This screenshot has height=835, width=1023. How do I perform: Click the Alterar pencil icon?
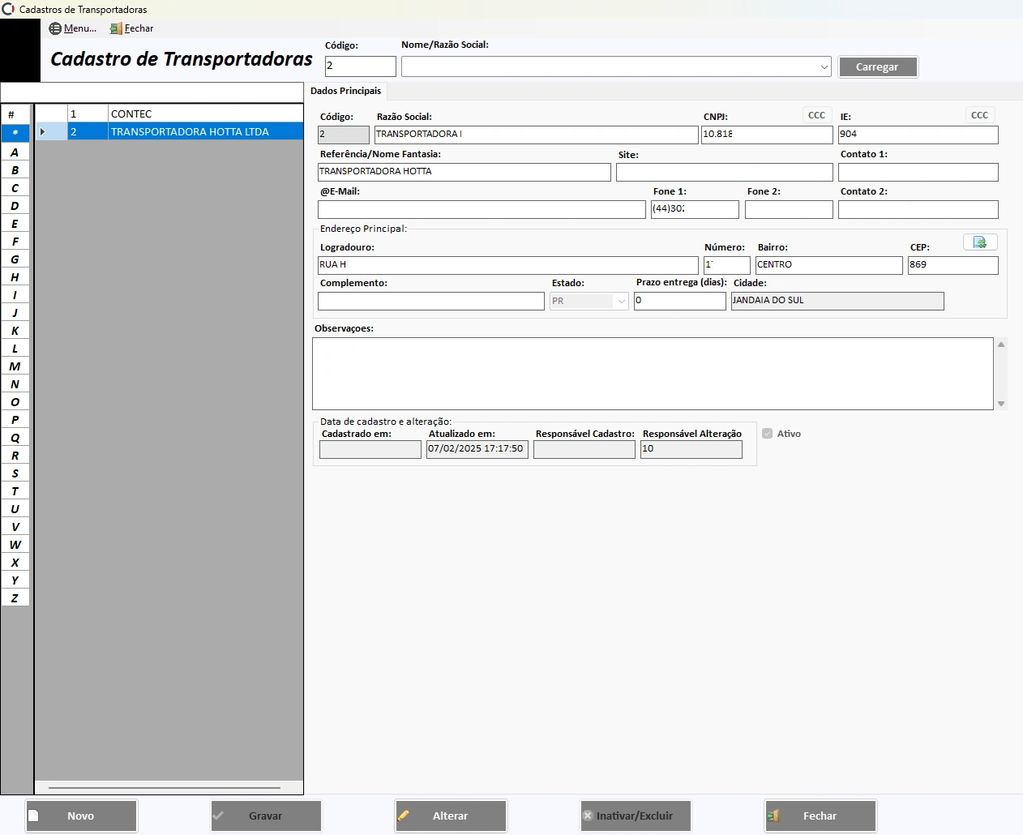coord(404,816)
